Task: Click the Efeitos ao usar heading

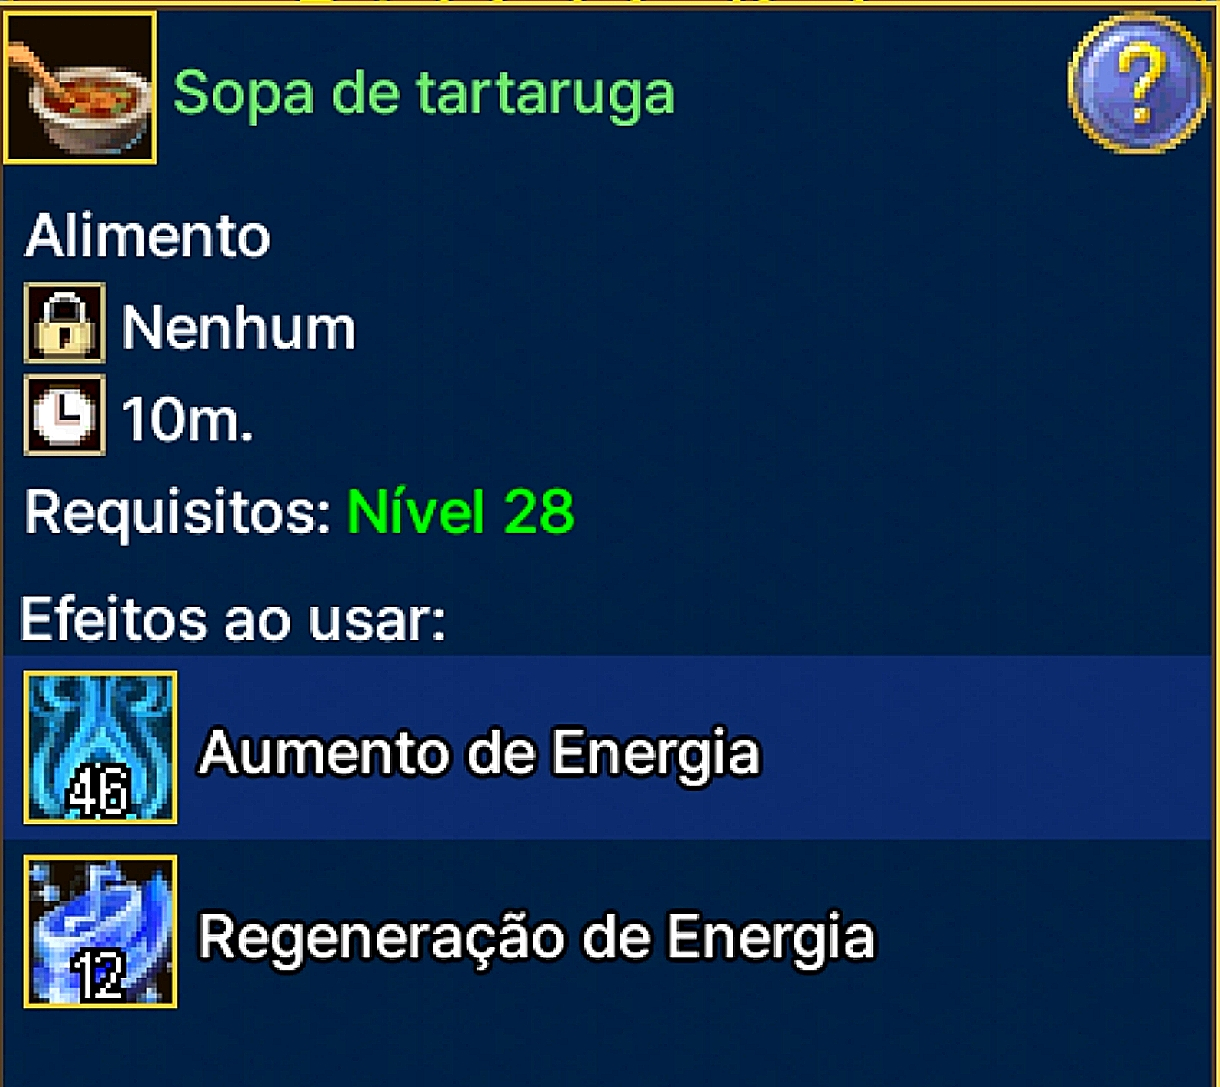Action: click(232, 619)
